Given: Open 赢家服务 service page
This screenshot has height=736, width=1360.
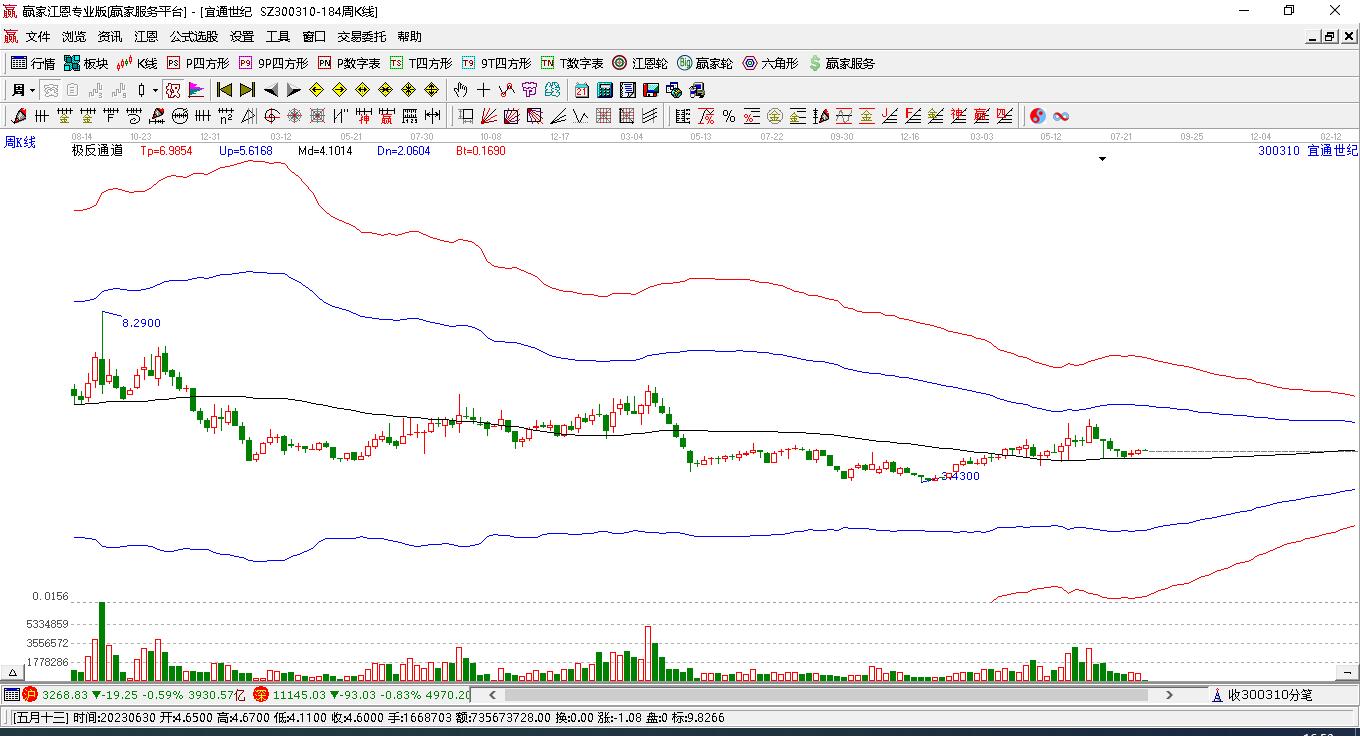Looking at the screenshot, I should point(841,63).
